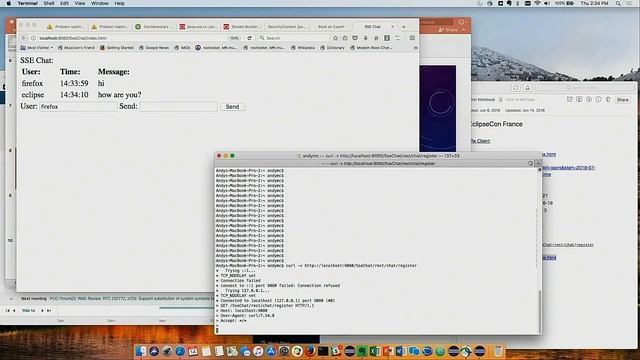Click the curl register tab in Terminal
This screenshot has height=360, width=640.
378,163
